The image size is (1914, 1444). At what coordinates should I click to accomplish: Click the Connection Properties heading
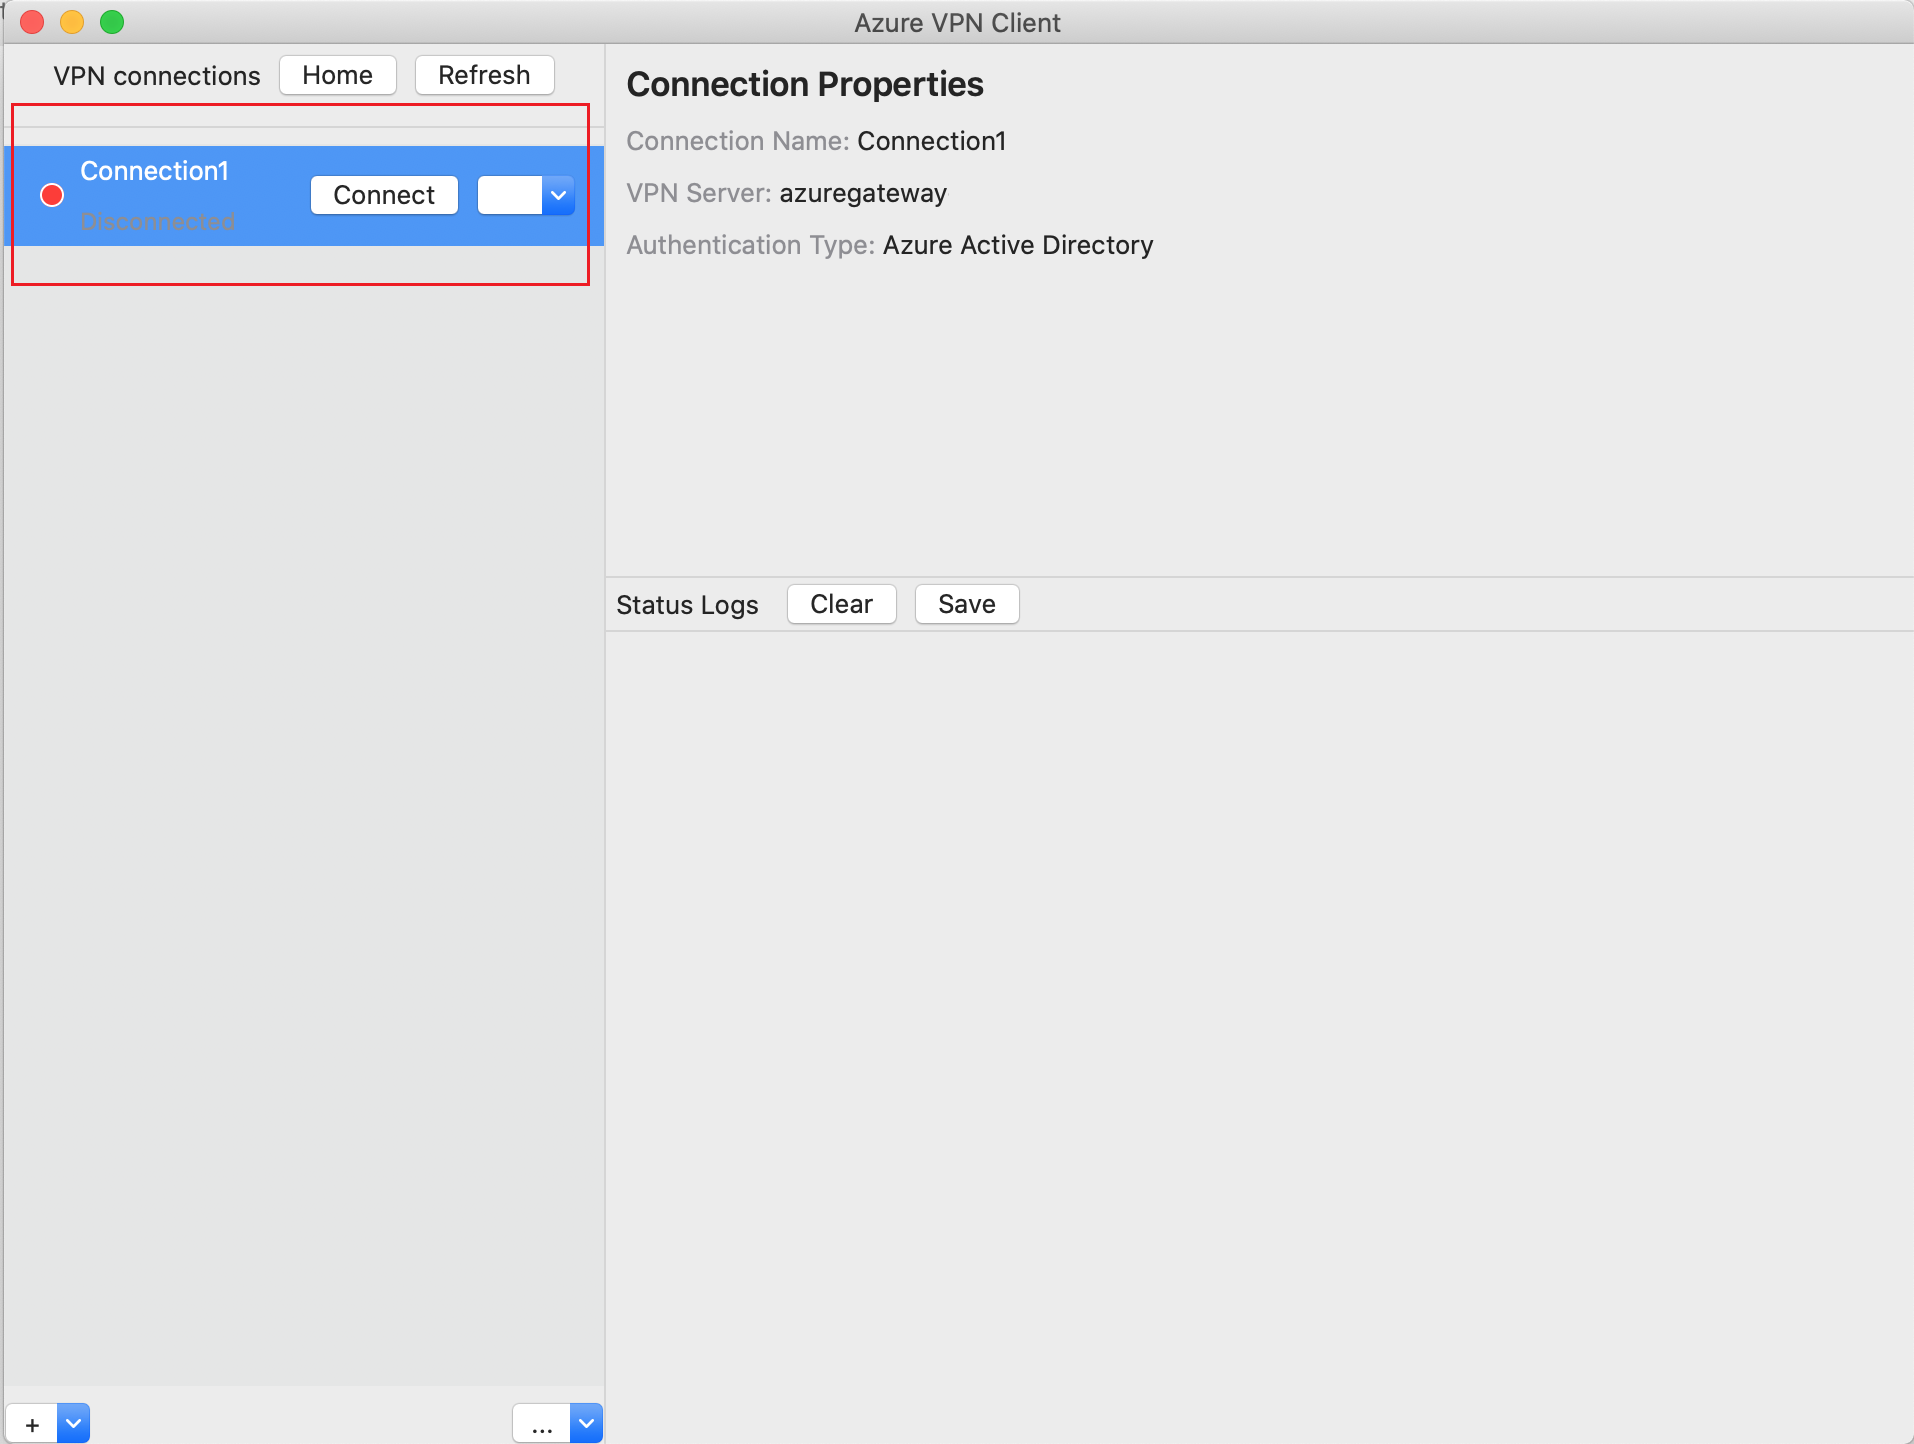805,84
